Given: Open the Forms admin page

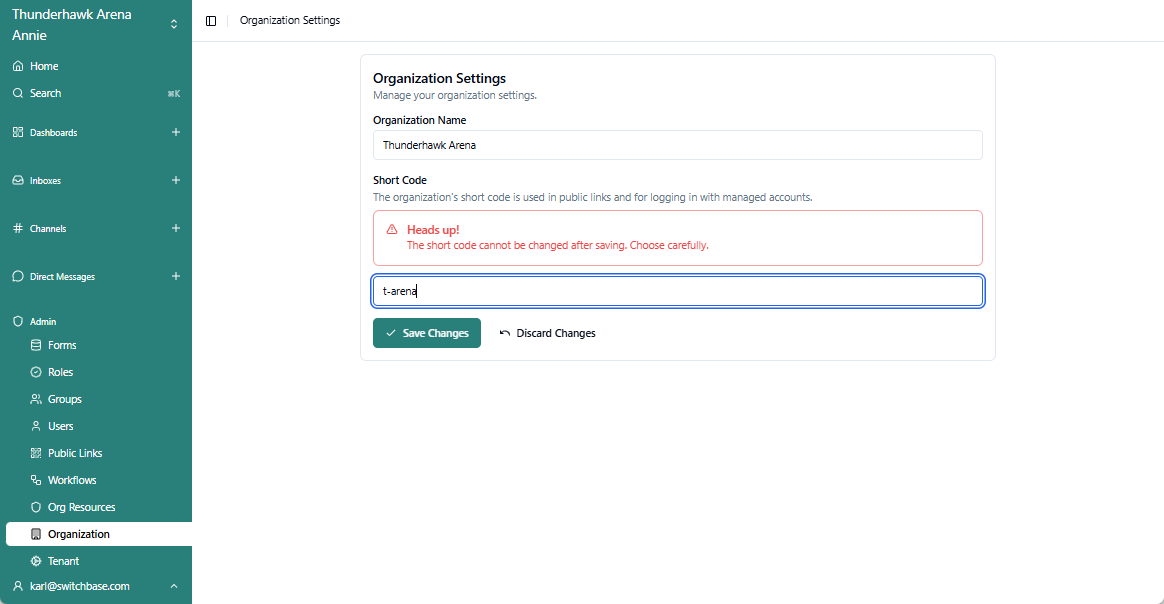Looking at the screenshot, I should [62, 345].
